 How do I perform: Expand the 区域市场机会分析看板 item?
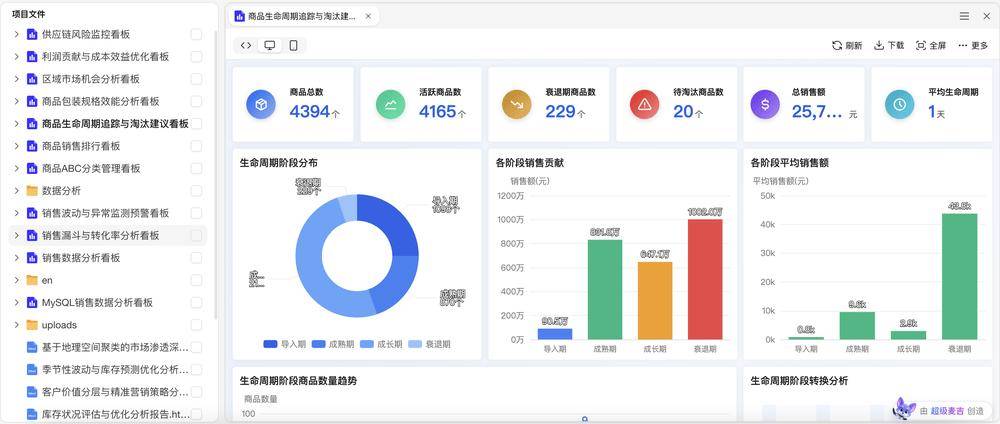[17, 79]
